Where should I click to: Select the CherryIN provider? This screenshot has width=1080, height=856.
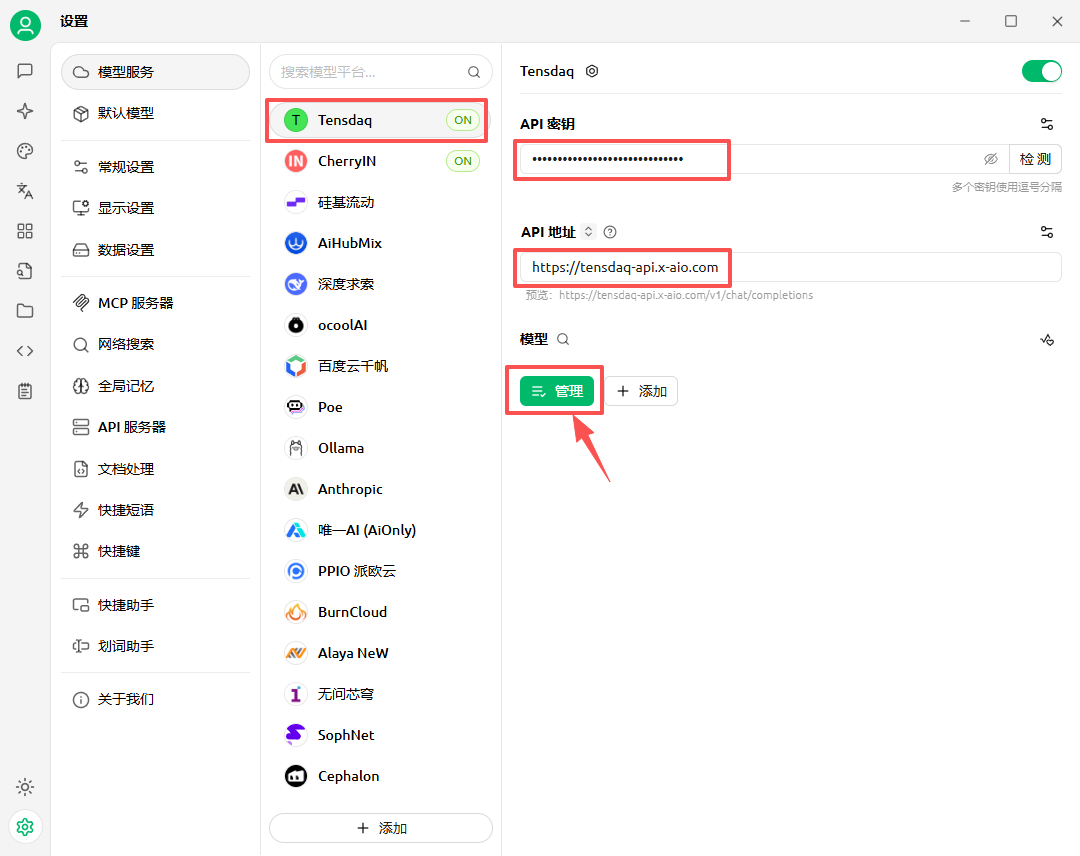point(381,161)
